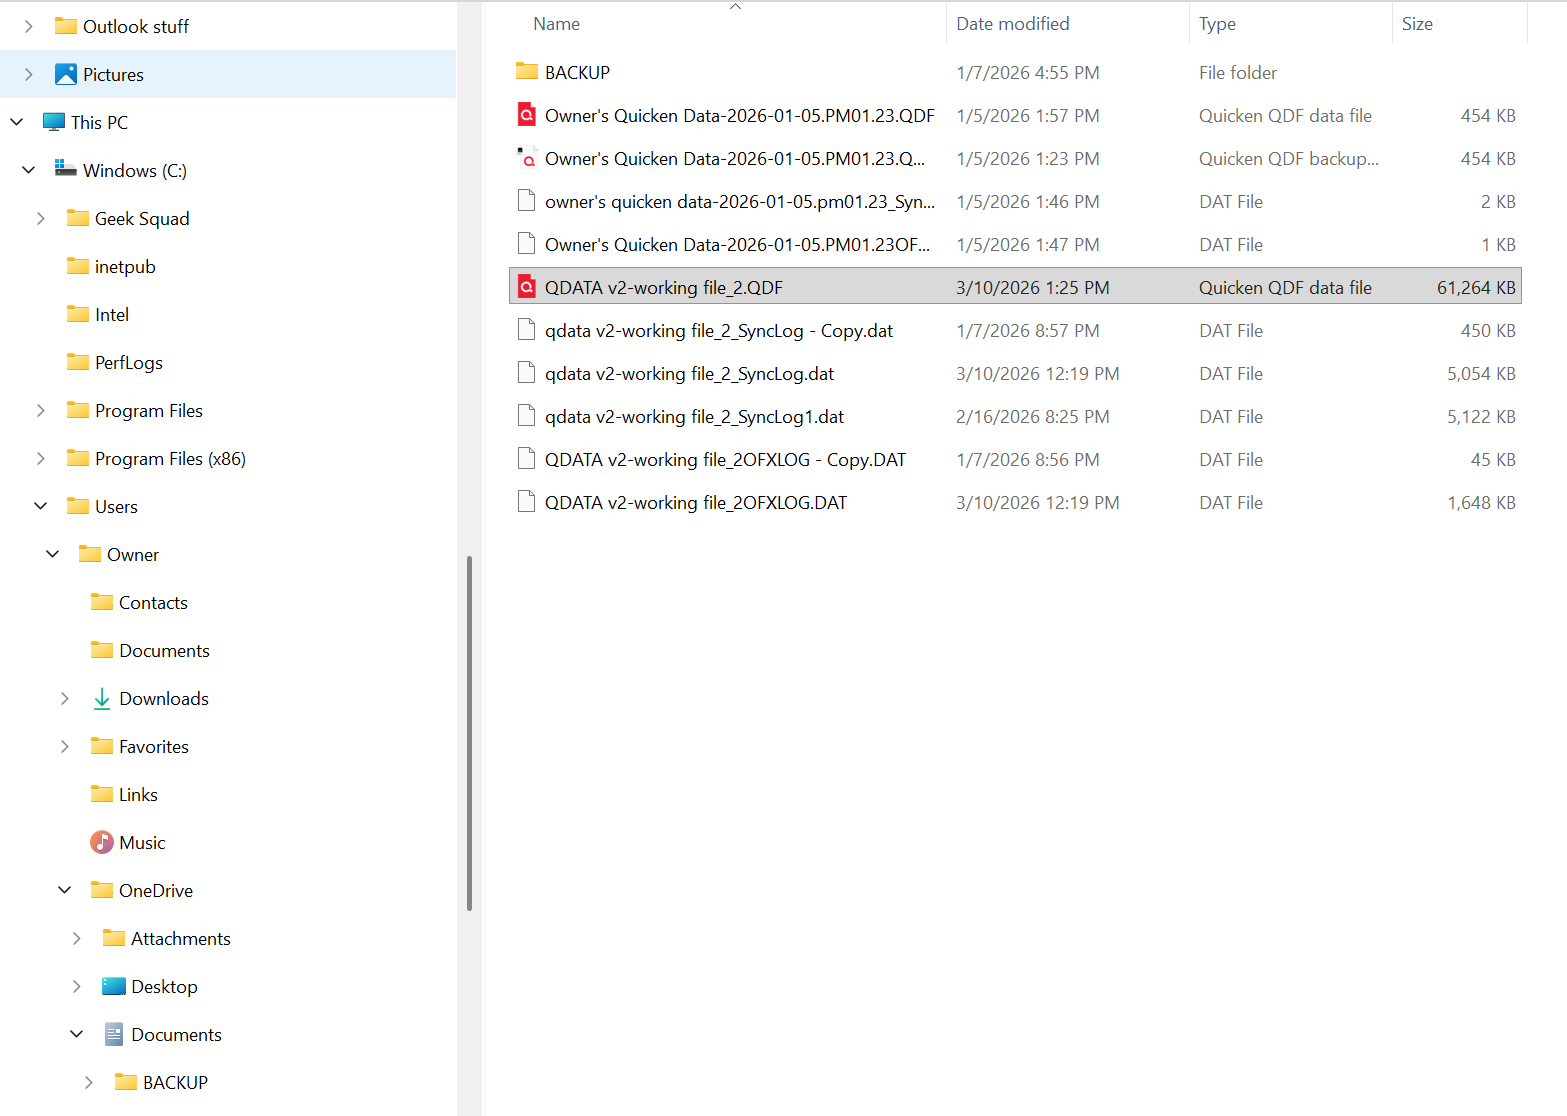The width and height of the screenshot is (1567, 1116).
Task: Select Documents under the Owner folder
Action: pyautogui.click(x=164, y=651)
